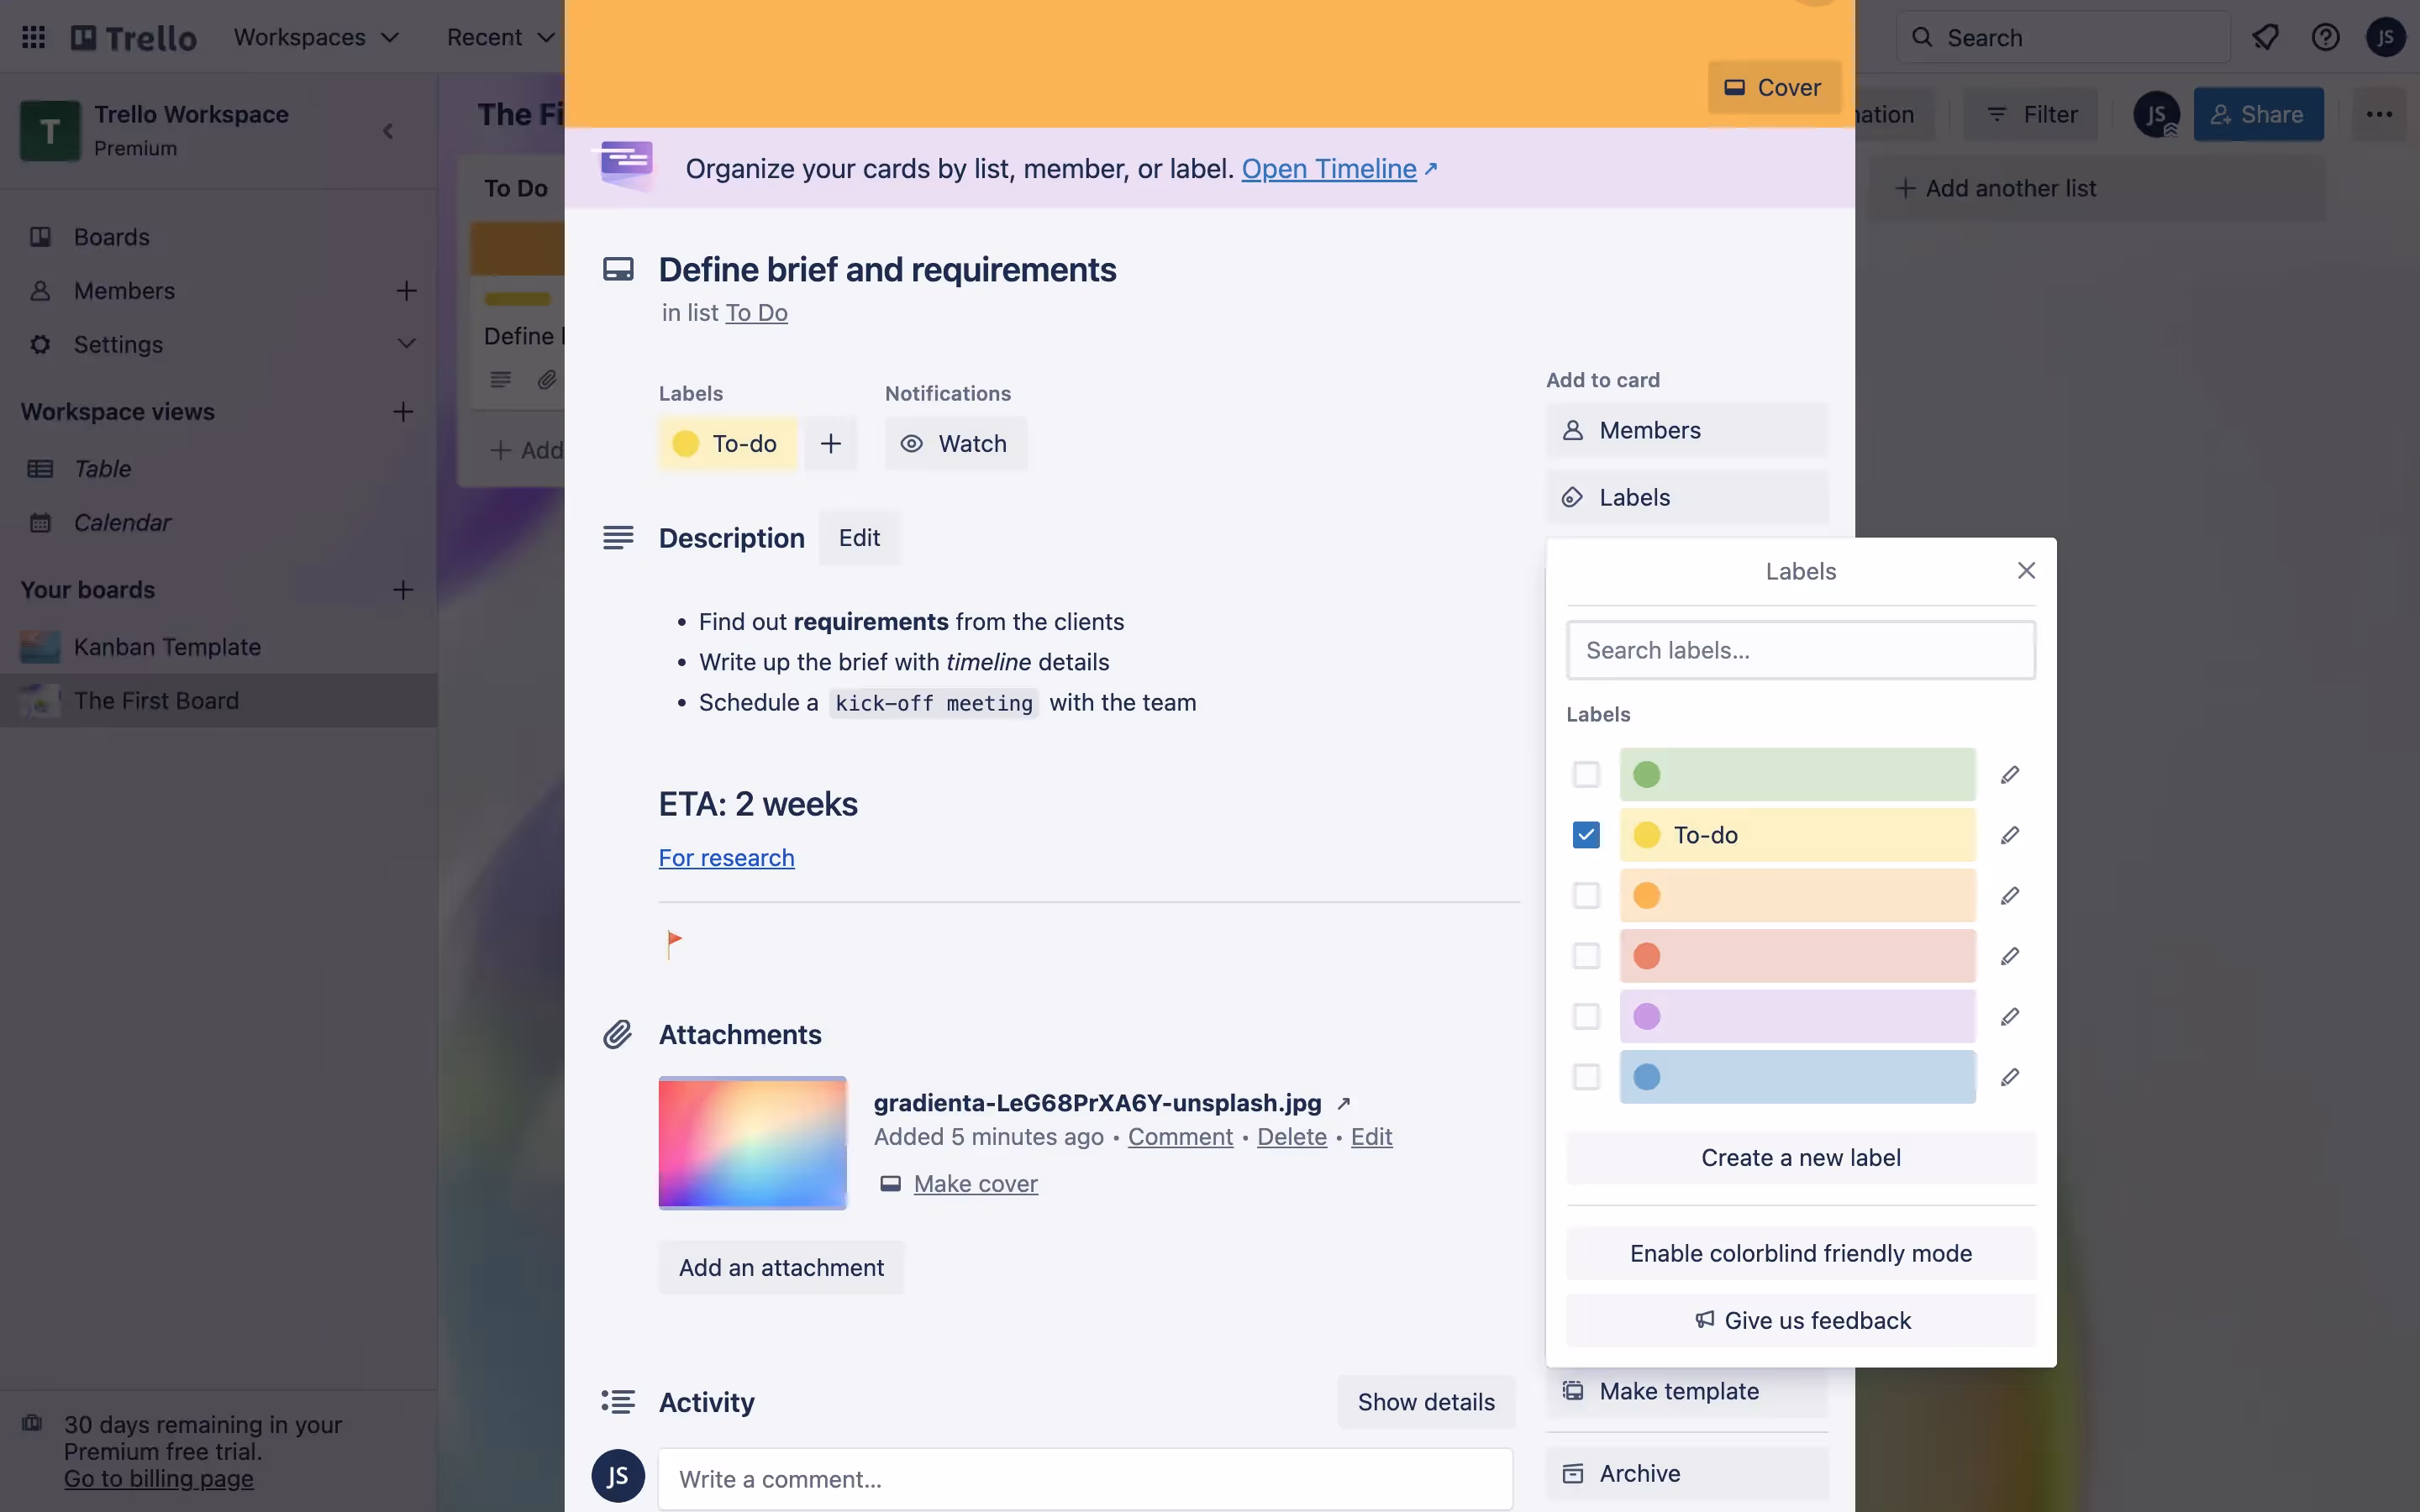Check the purple label checkbox
This screenshot has height=1512, width=2420.
[x=1586, y=1017]
